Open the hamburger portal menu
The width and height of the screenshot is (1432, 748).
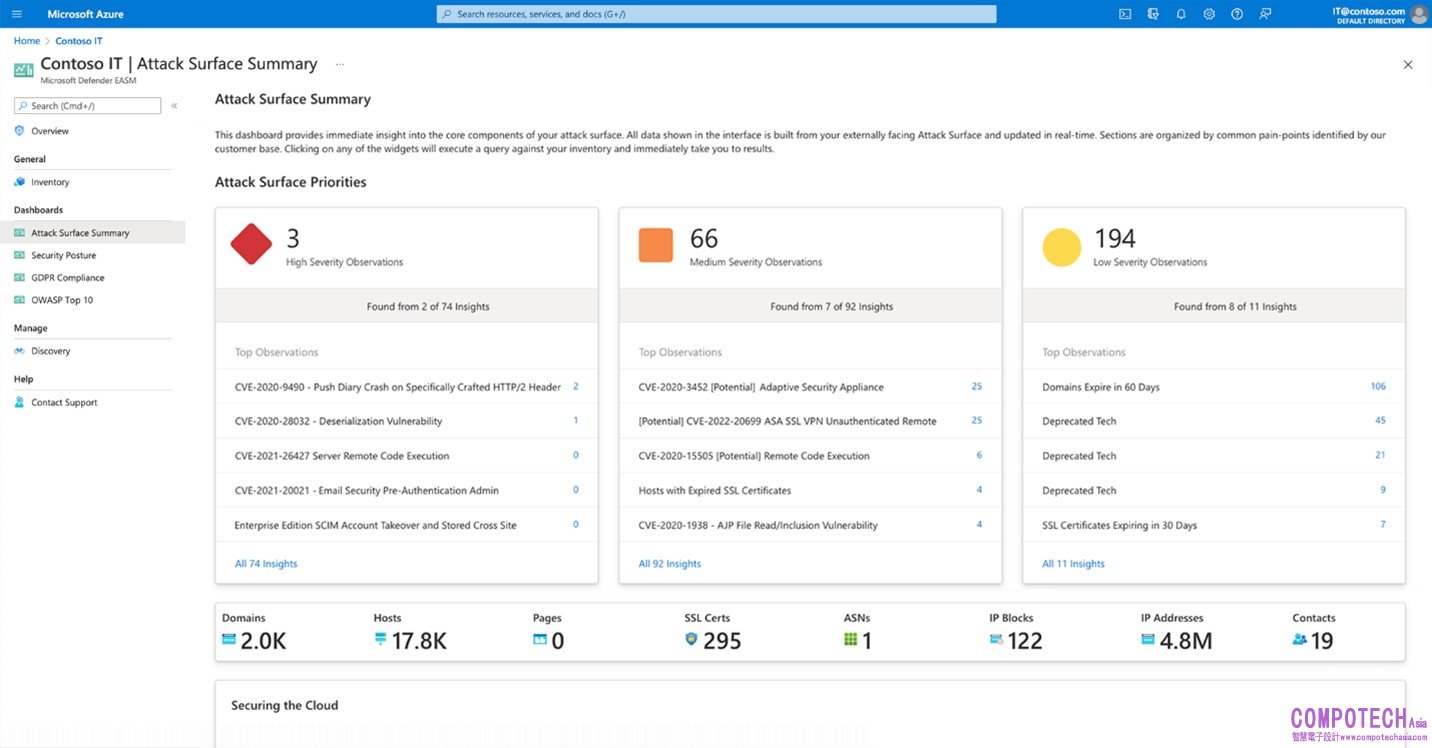pos(17,14)
